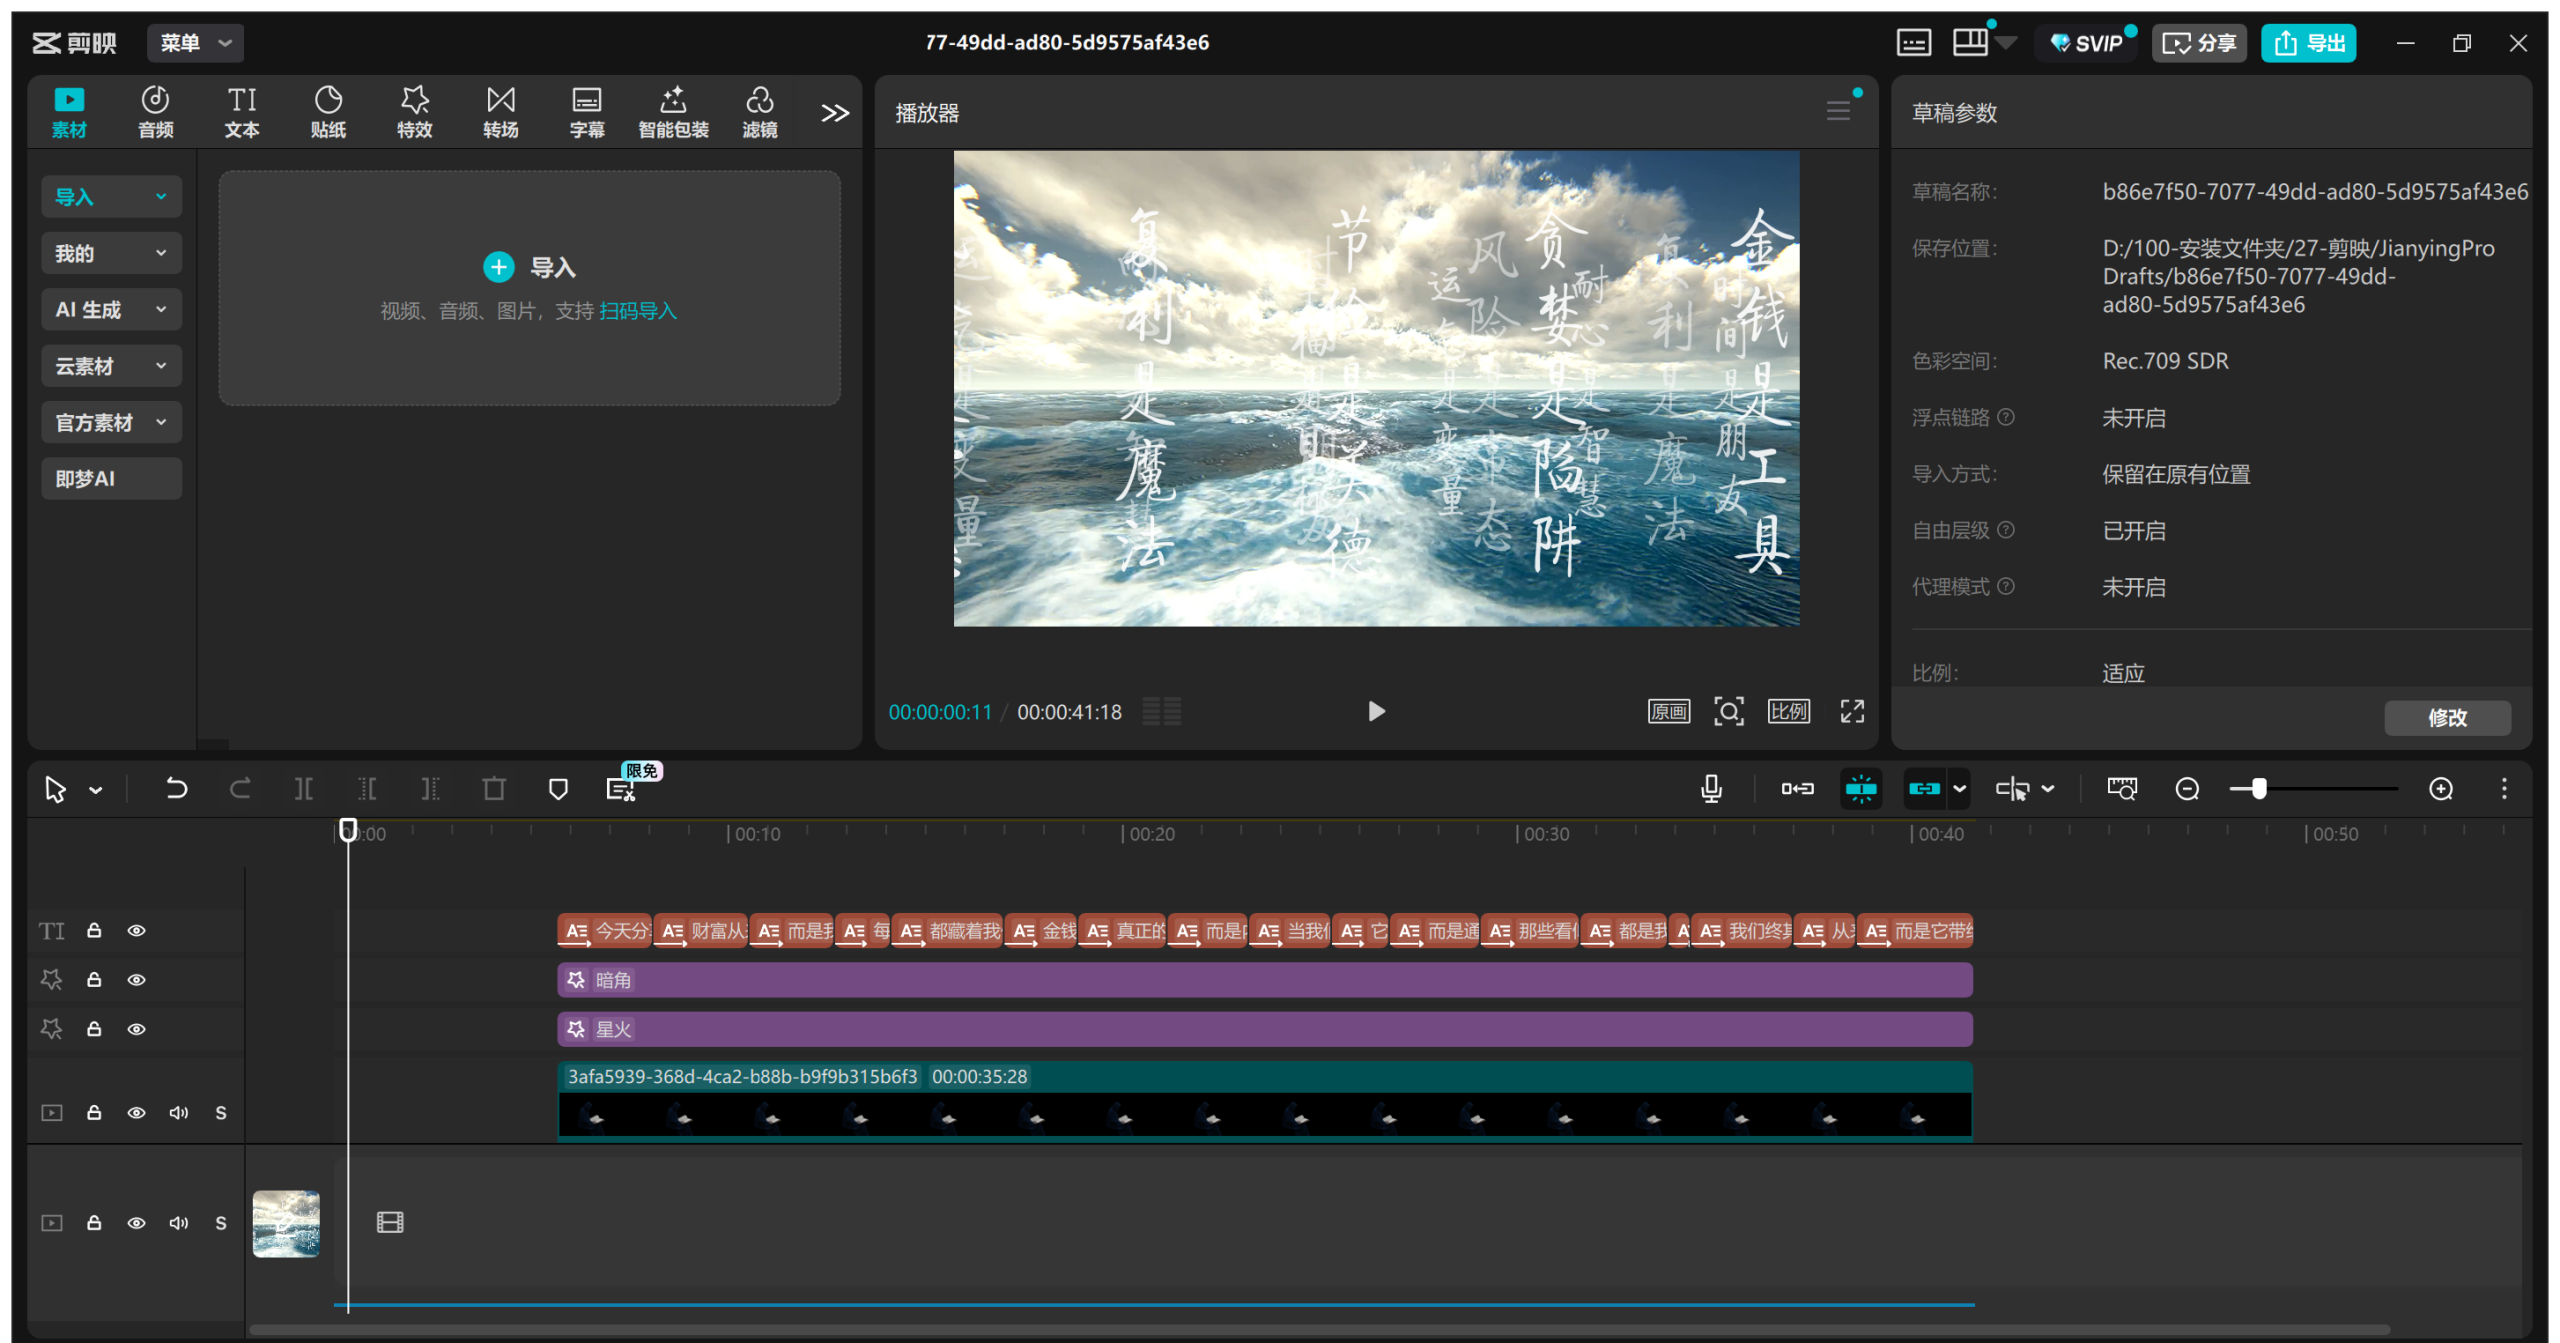Viewport: 2560px width, 1343px height.
Task: Click the zoom in timeline icon
Action: pos(2441,789)
